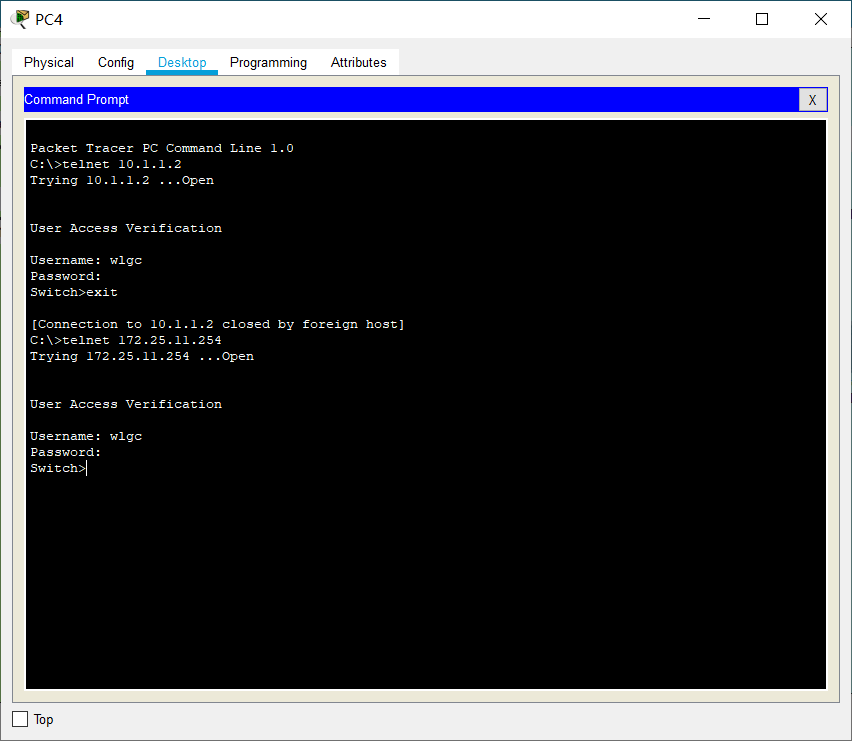Click the 'Switch>exit' line
This screenshot has height=741, width=852.
coord(74,292)
